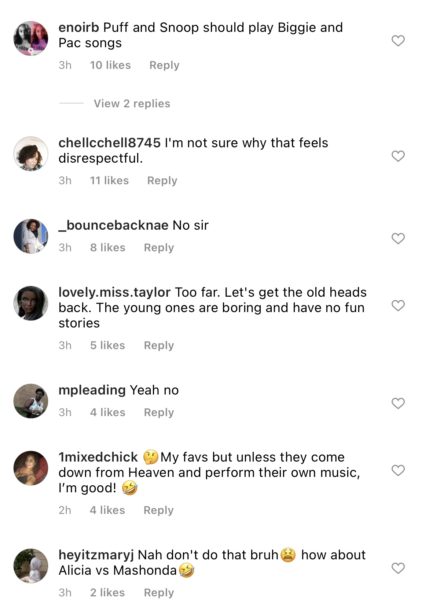Open the 1mixedchick username link
This screenshot has width=429, height=600.
(x=98, y=457)
